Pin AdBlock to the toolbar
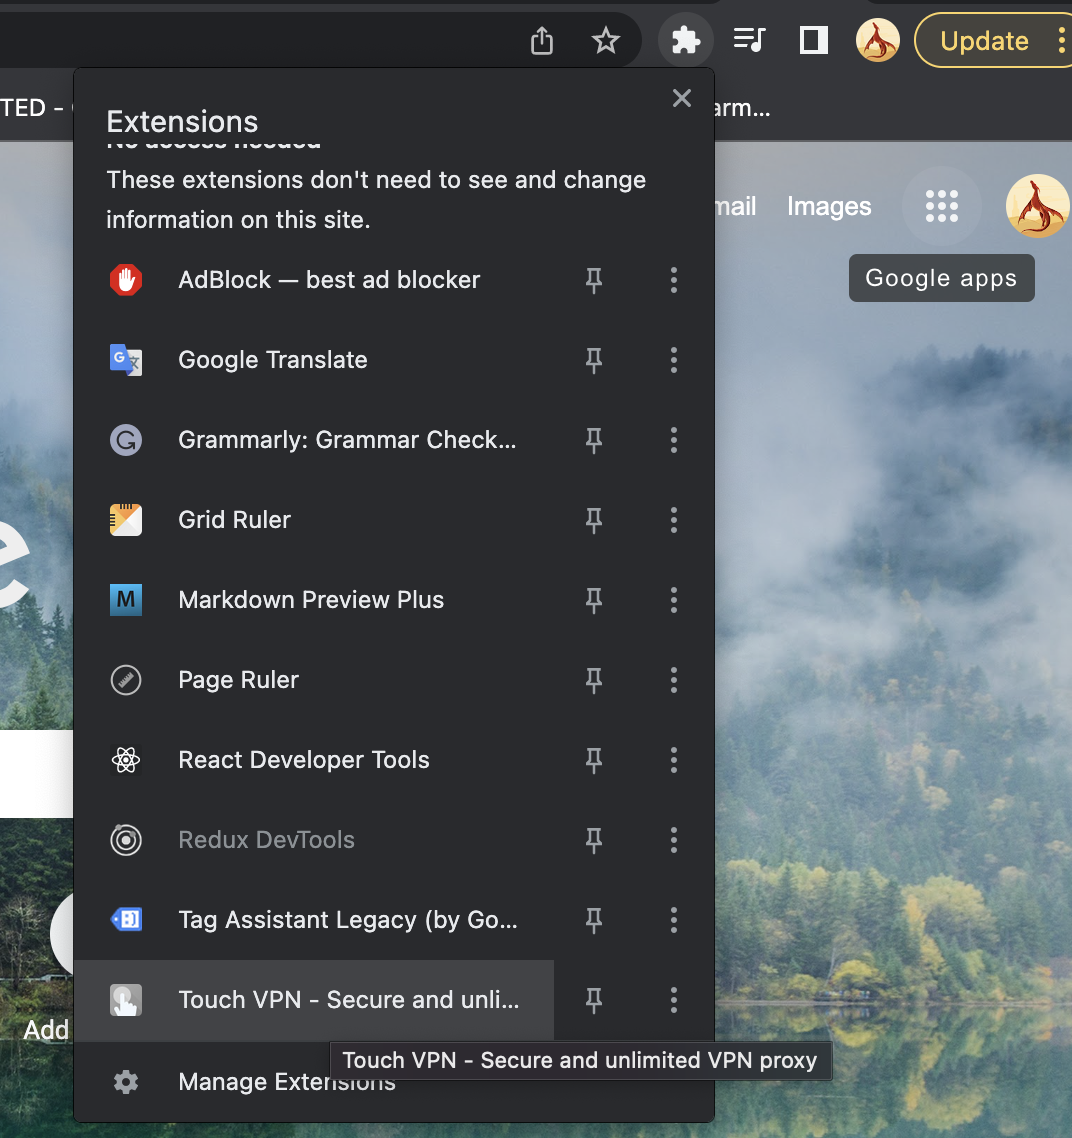This screenshot has height=1138, width=1072. (x=594, y=280)
